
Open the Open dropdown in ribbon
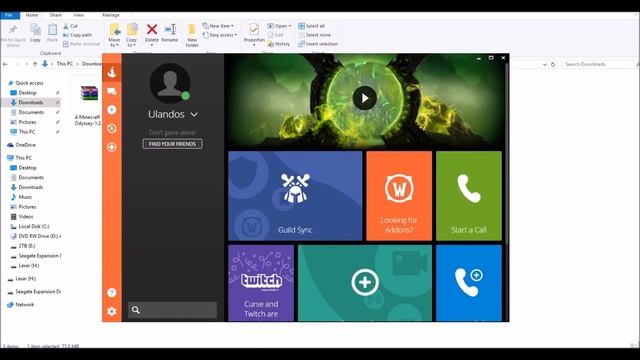(x=280, y=26)
